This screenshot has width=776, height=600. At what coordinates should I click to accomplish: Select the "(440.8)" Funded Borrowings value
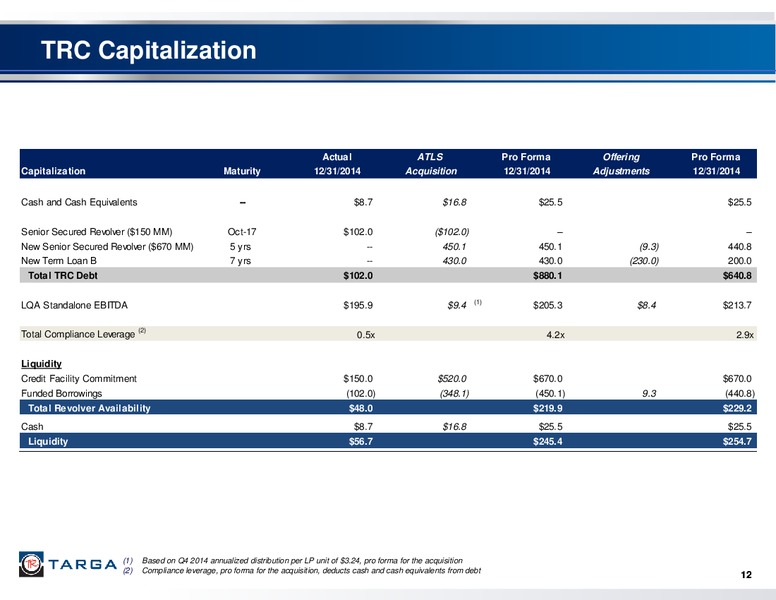tap(739, 394)
